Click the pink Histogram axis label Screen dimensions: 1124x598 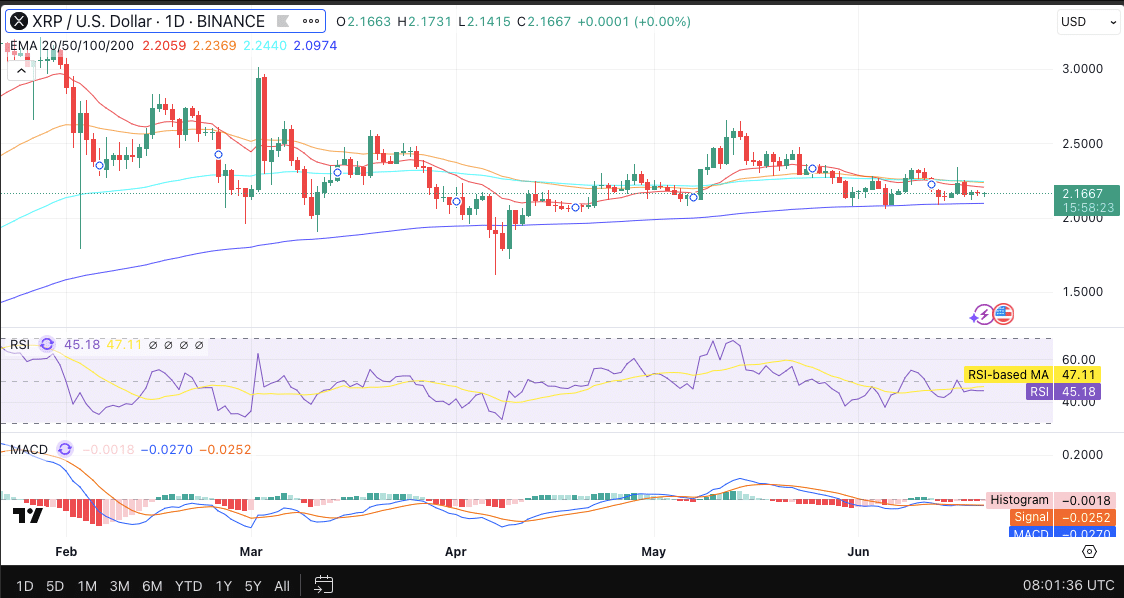1051,500
